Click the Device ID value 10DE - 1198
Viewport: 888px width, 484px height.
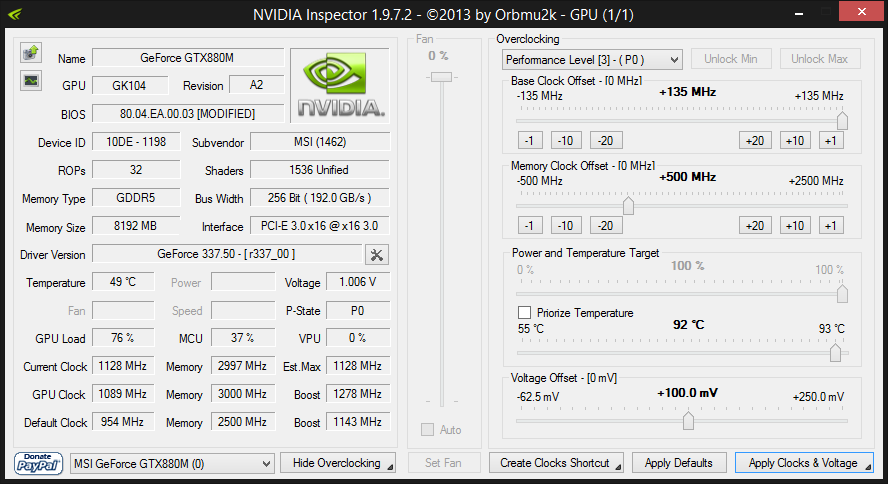[x=136, y=142]
